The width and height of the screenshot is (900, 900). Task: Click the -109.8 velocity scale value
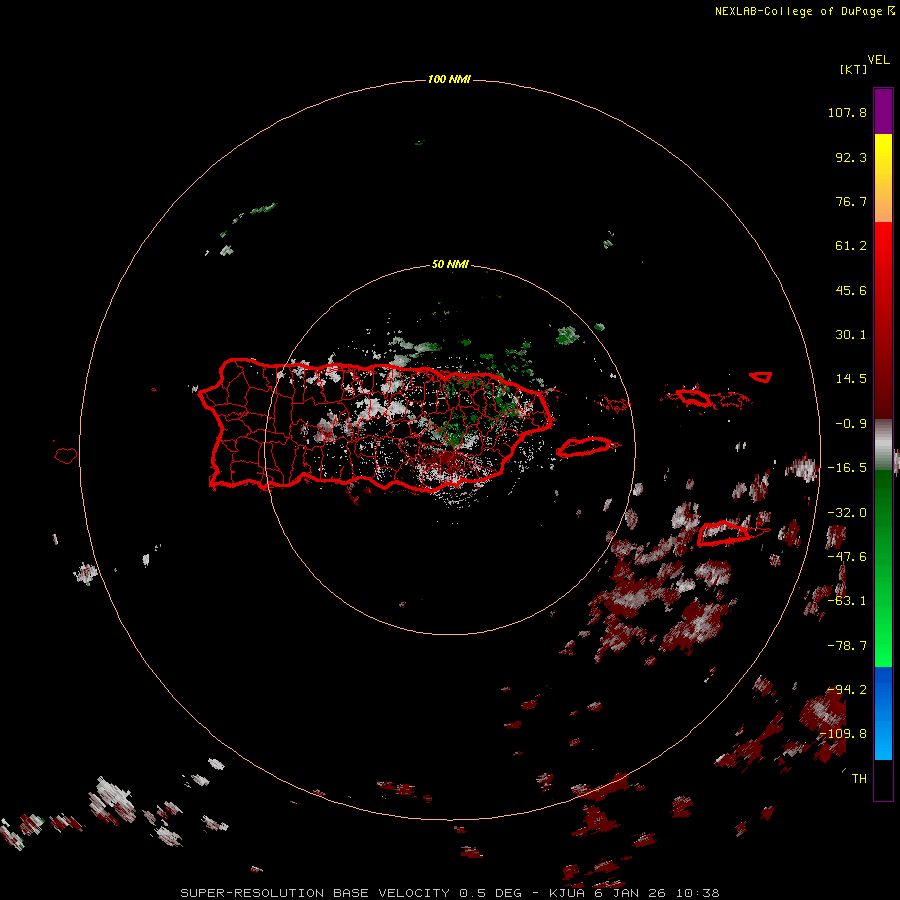(843, 734)
